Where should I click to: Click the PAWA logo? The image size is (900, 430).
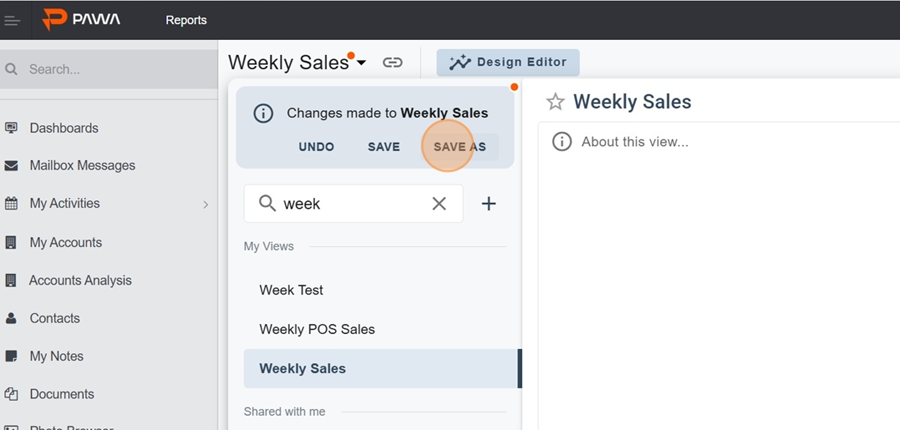point(82,19)
